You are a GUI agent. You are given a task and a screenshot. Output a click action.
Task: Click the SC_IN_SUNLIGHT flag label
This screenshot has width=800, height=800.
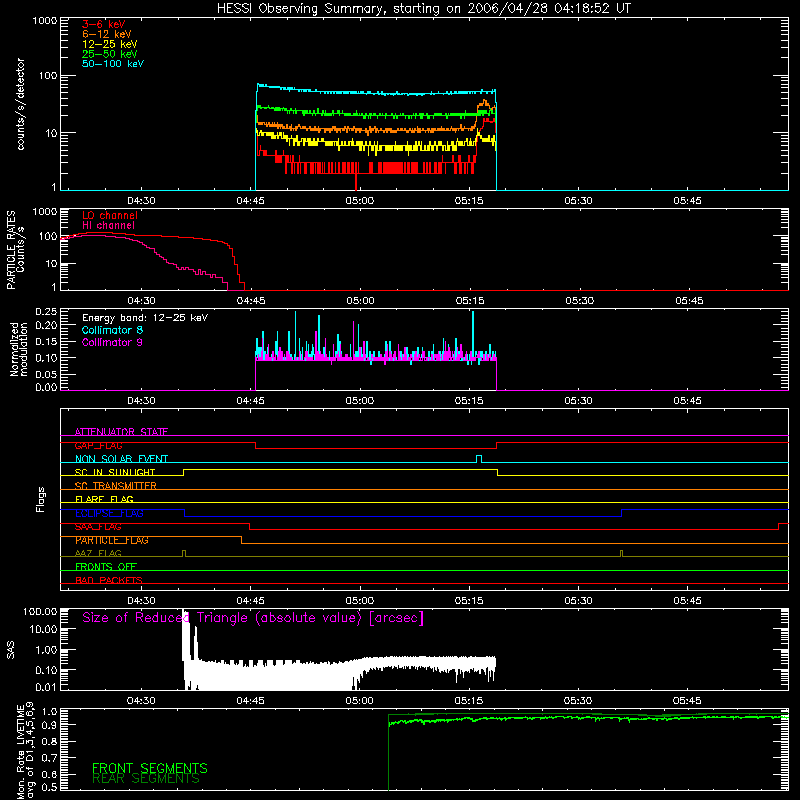pyautogui.click(x=115, y=472)
